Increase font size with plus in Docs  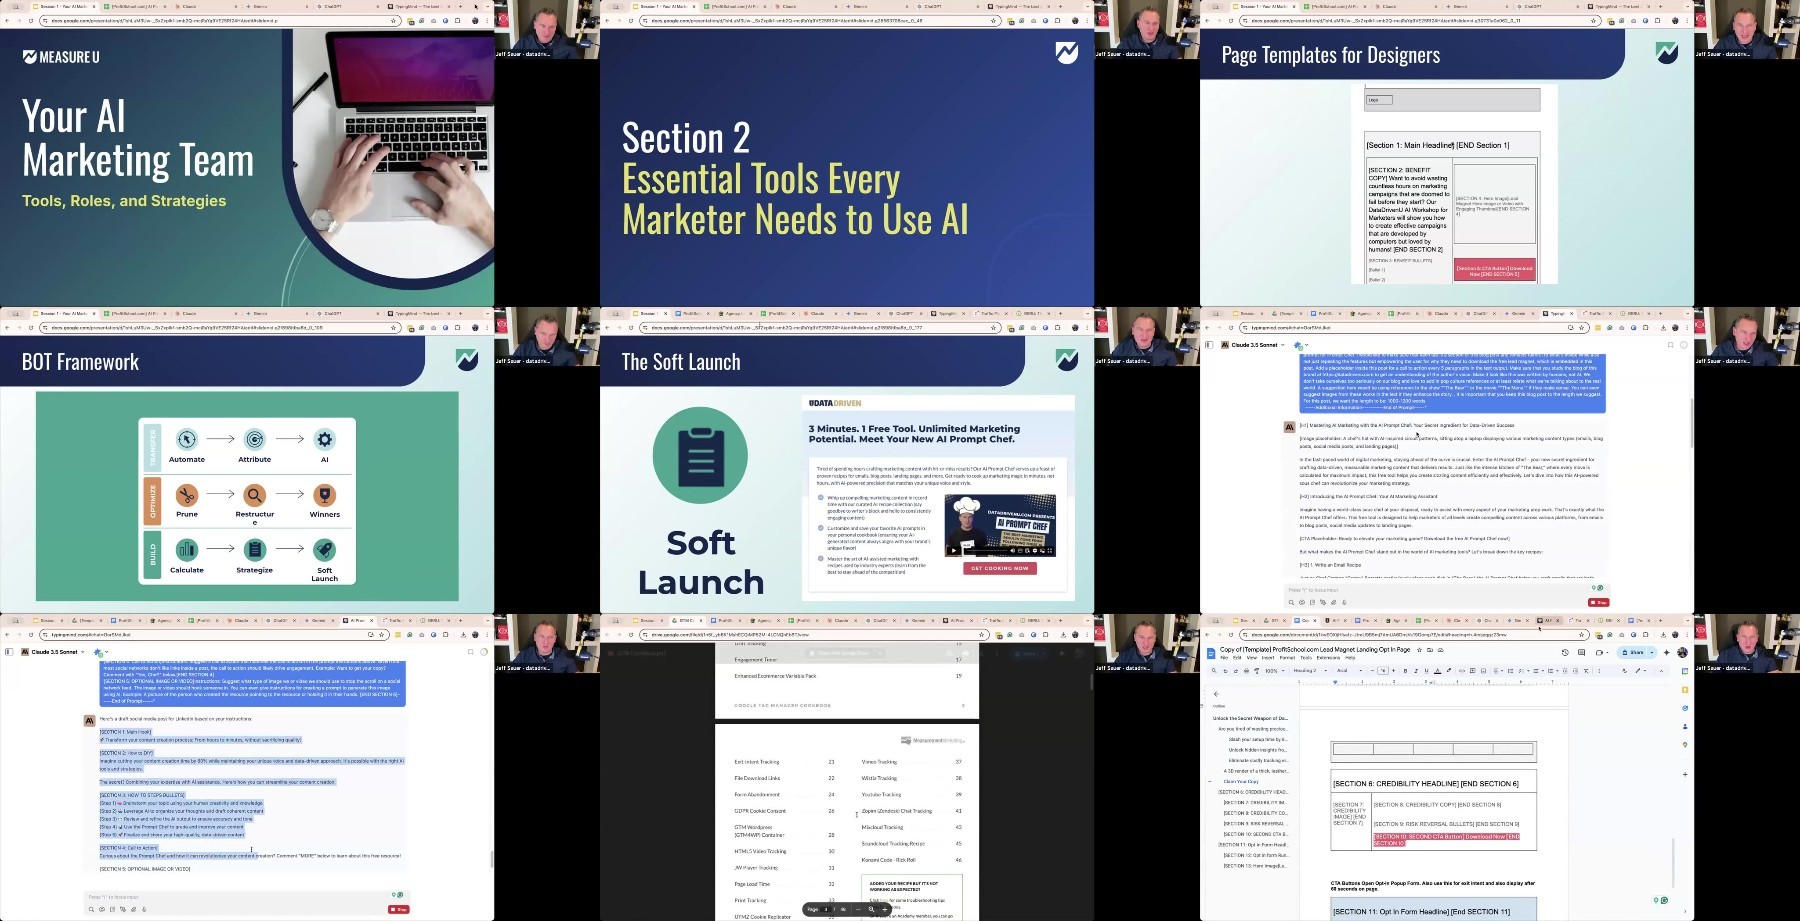click(1393, 670)
